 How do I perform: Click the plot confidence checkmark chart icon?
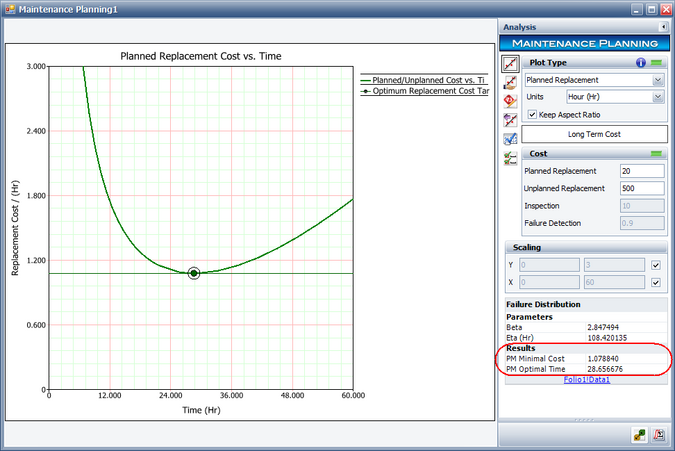pos(511,139)
